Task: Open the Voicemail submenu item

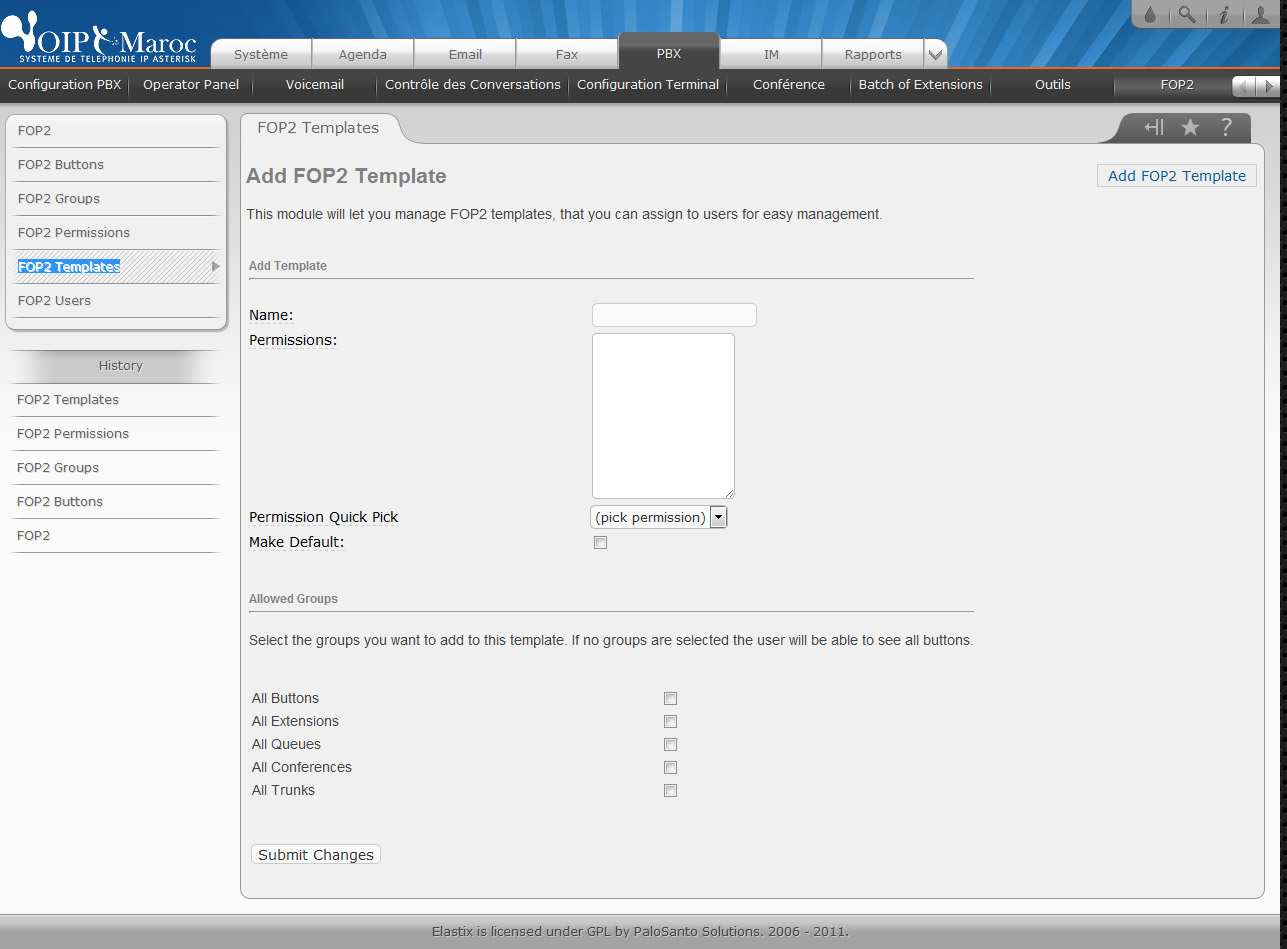Action: click(315, 85)
